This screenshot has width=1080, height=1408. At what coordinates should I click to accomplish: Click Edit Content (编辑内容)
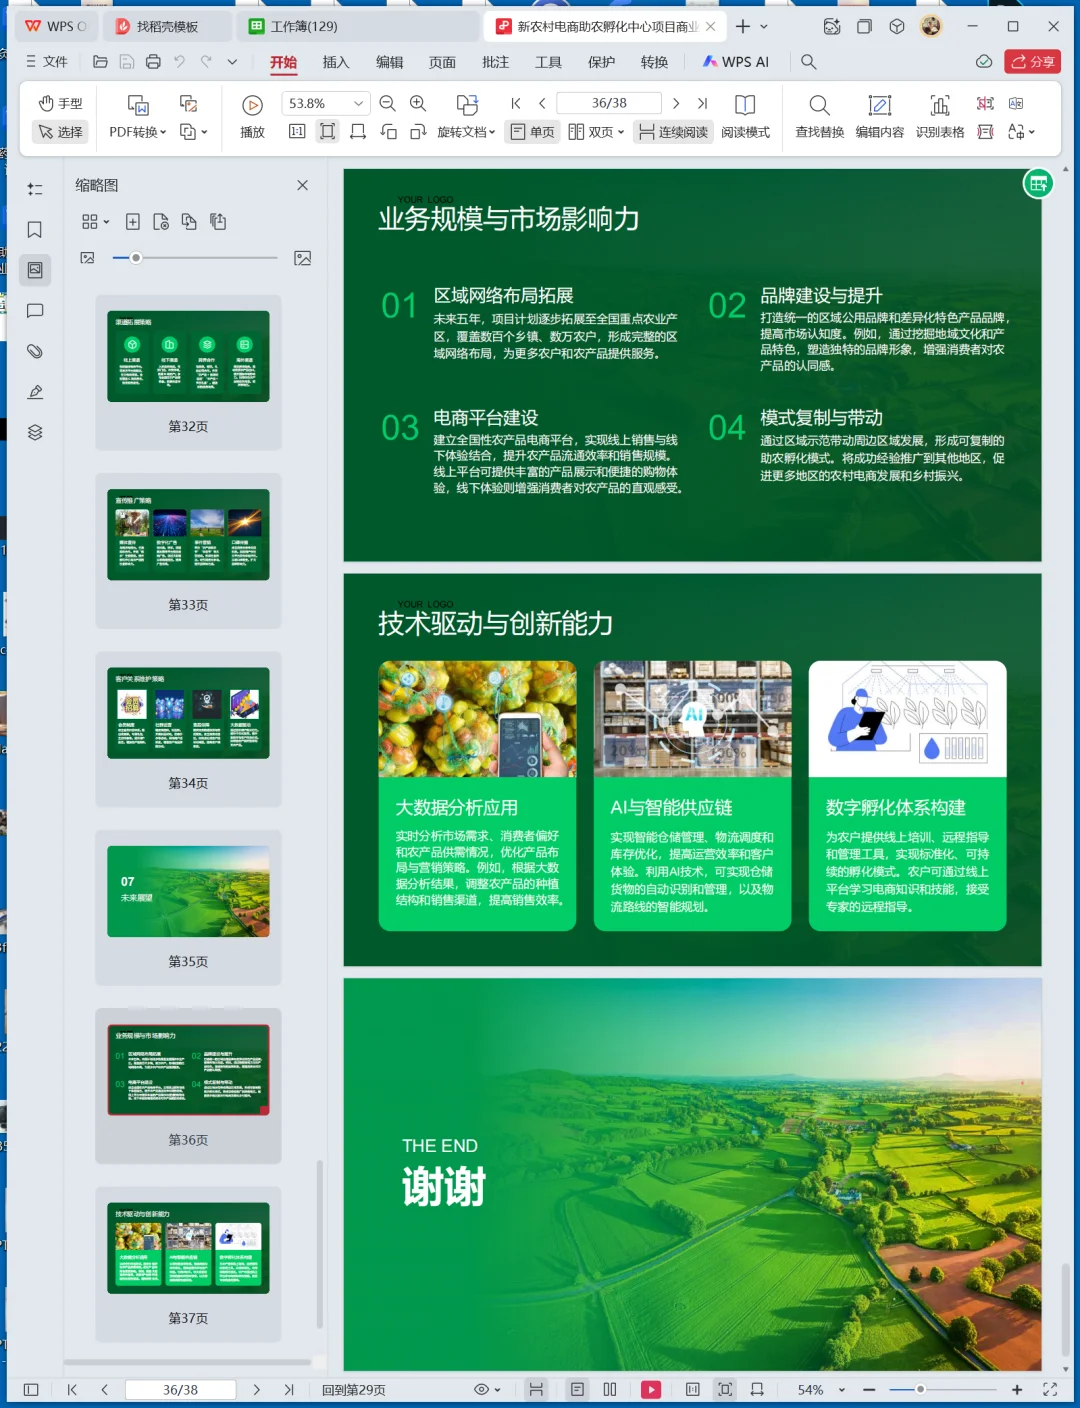coord(879,116)
